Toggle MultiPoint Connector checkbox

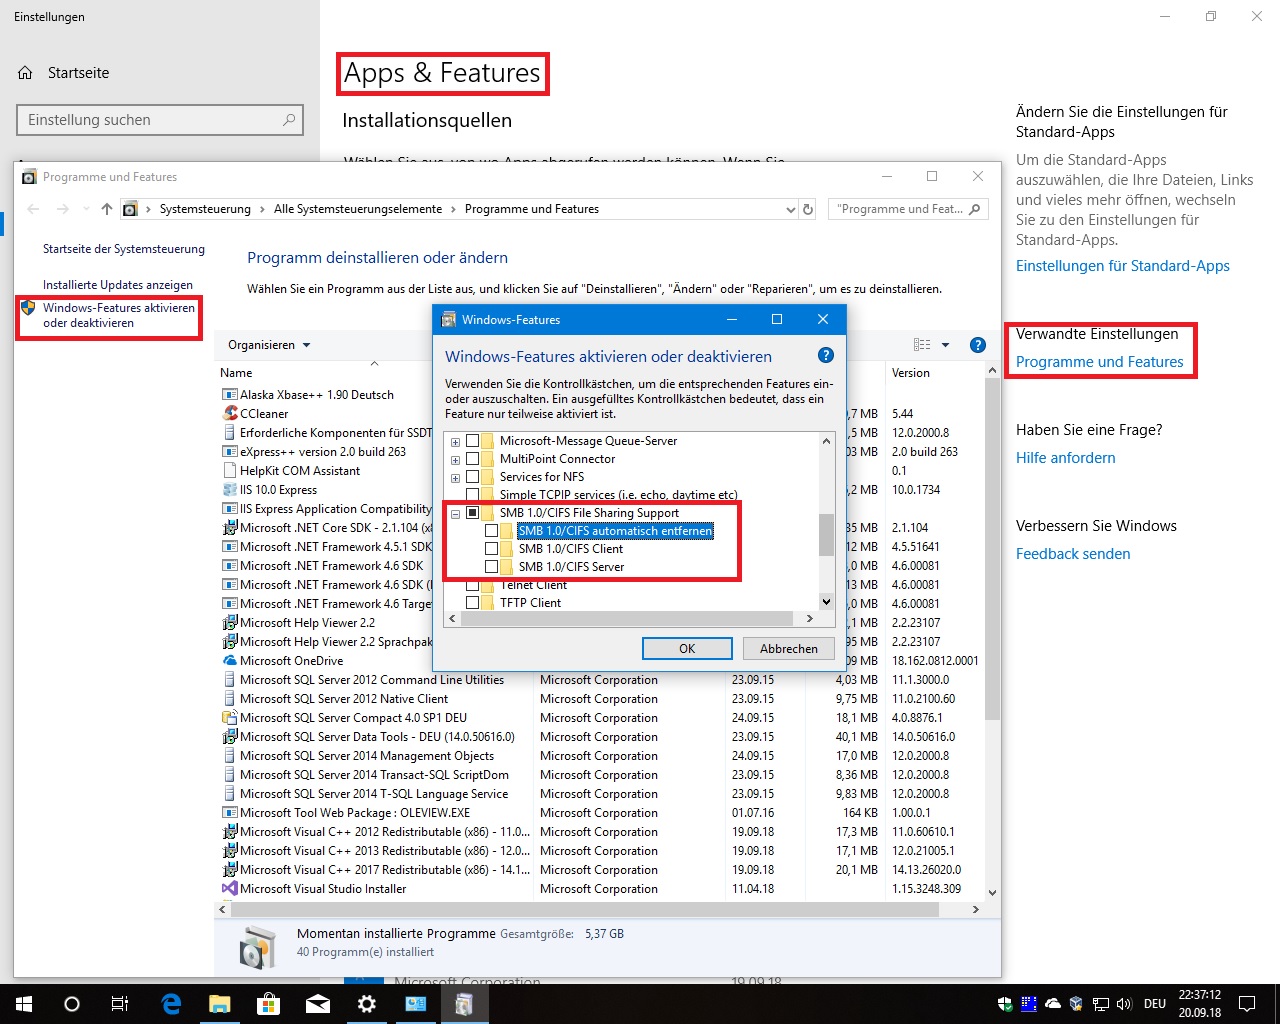(x=473, y=459)
